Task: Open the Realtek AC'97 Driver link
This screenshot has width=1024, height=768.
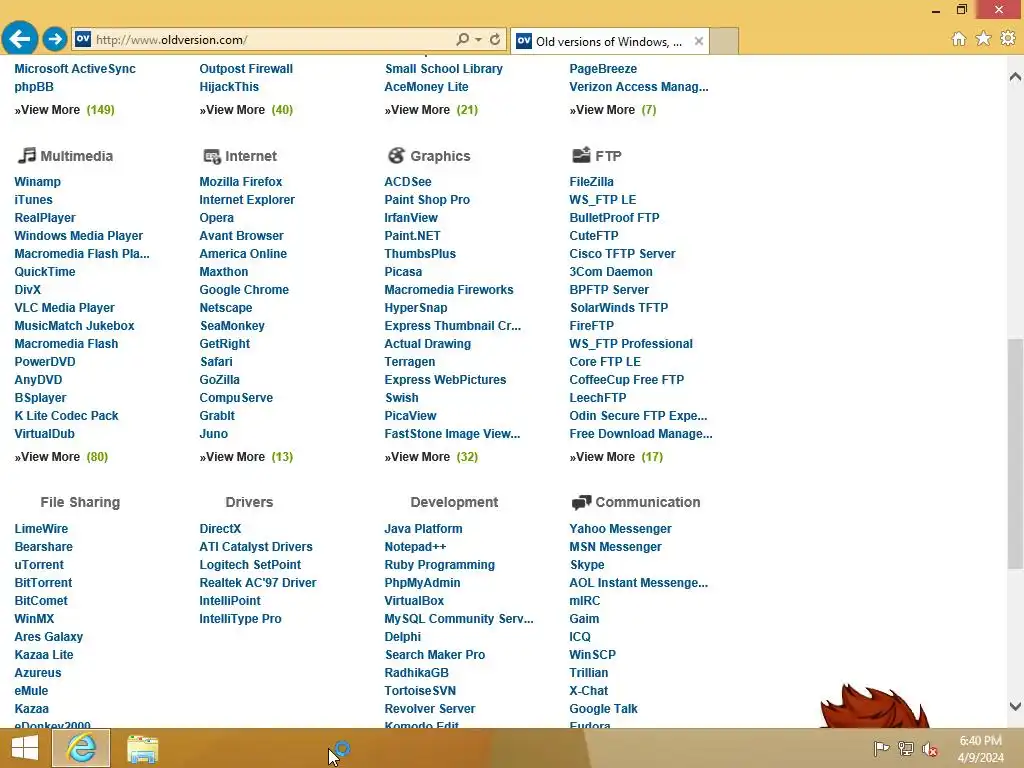Action: pos(257,583)
